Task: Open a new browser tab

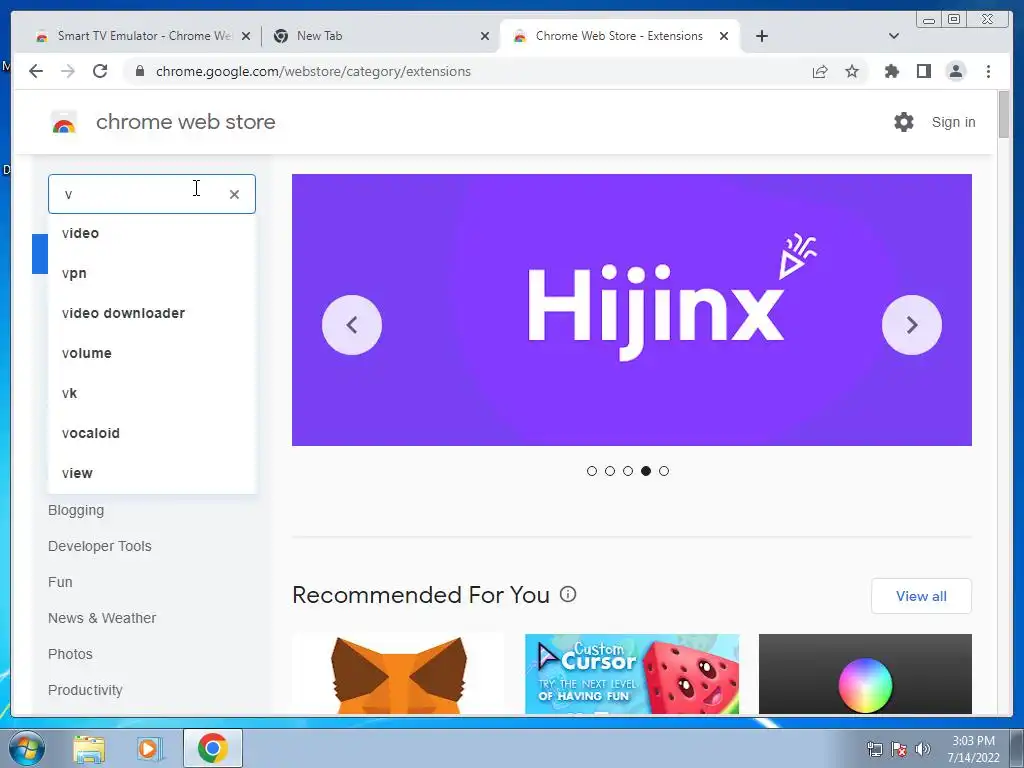Action: (x=761, y=36)
